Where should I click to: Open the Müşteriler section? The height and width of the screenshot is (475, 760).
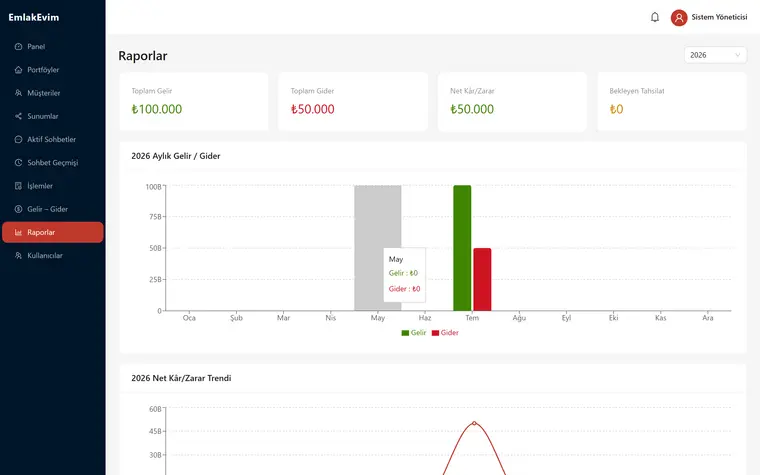click(x=53, y=93)
